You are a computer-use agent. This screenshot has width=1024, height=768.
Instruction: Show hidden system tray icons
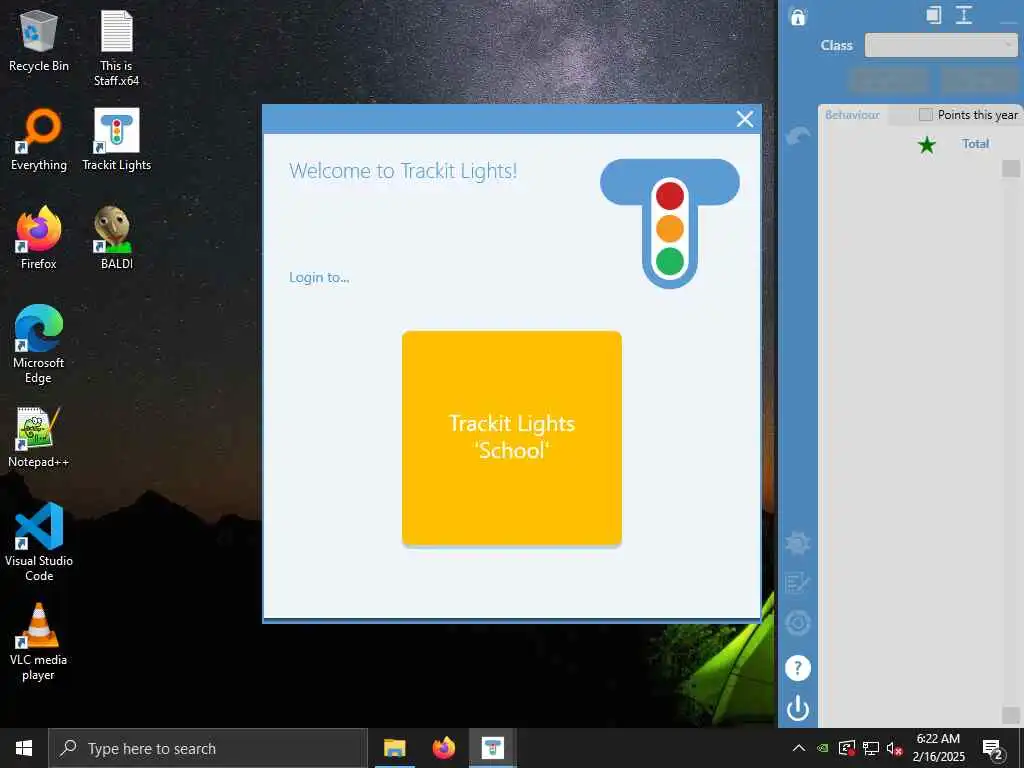click(x=799, y=748)
